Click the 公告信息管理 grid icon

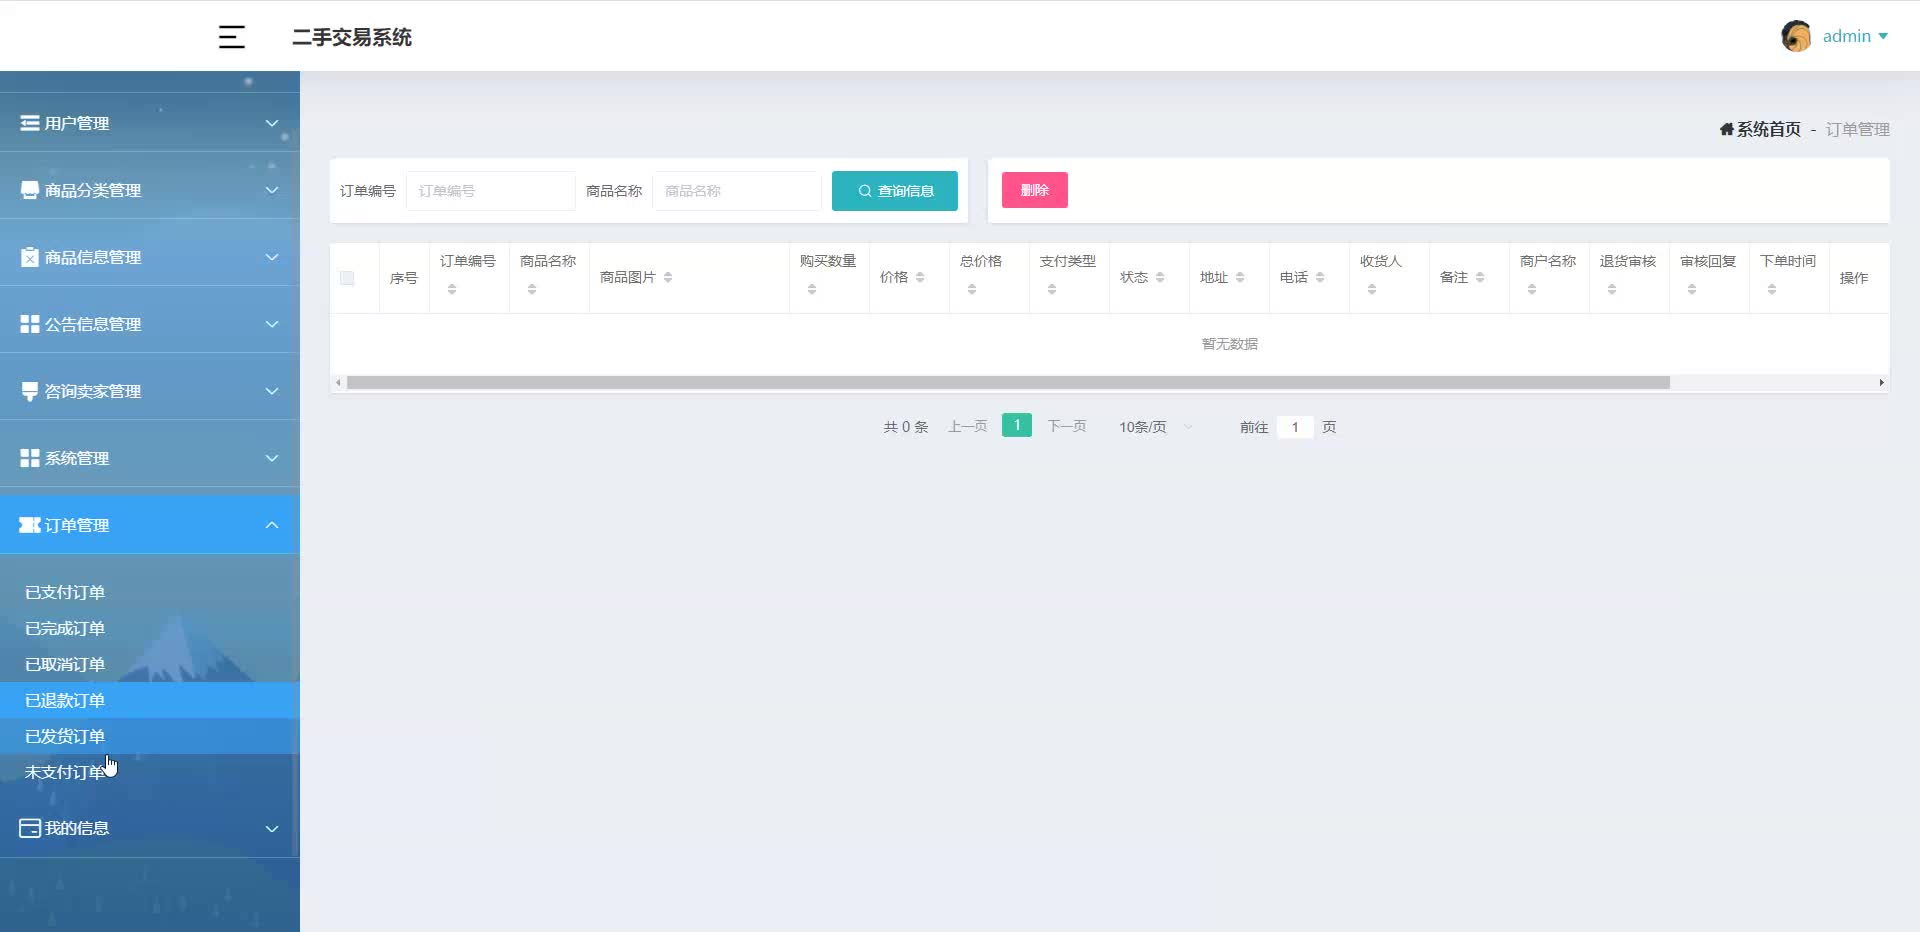(x=30, y=324)
